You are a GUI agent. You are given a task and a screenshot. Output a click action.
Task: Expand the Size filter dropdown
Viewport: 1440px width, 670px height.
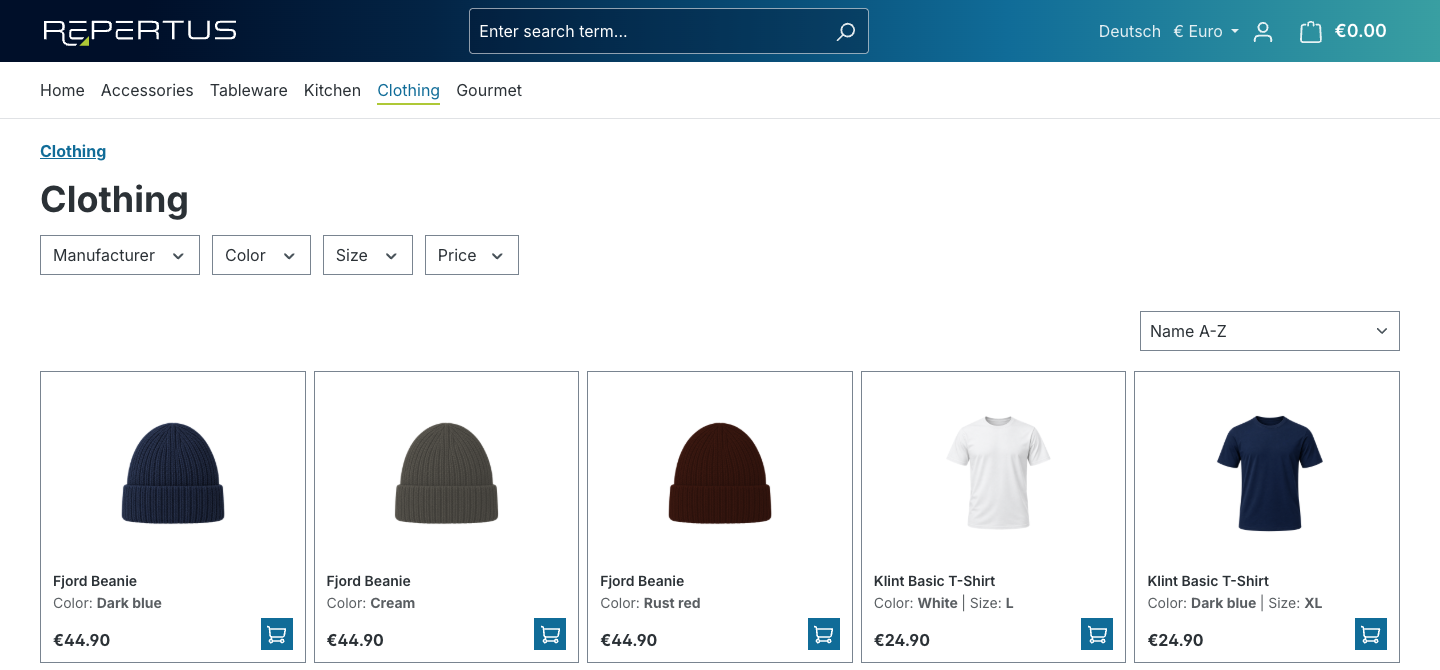tap(368, 255)
